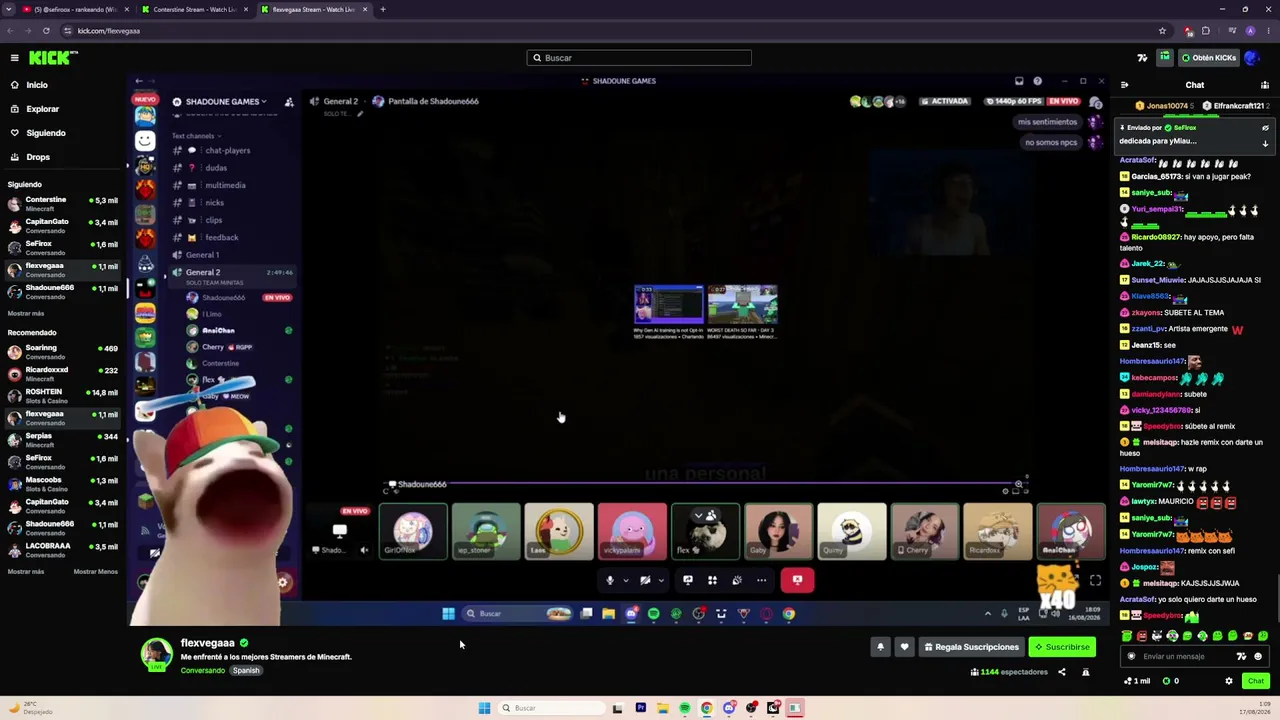Click the Obtén KICKs button
Screen dimensions: 1280x720
[1208, 58]
